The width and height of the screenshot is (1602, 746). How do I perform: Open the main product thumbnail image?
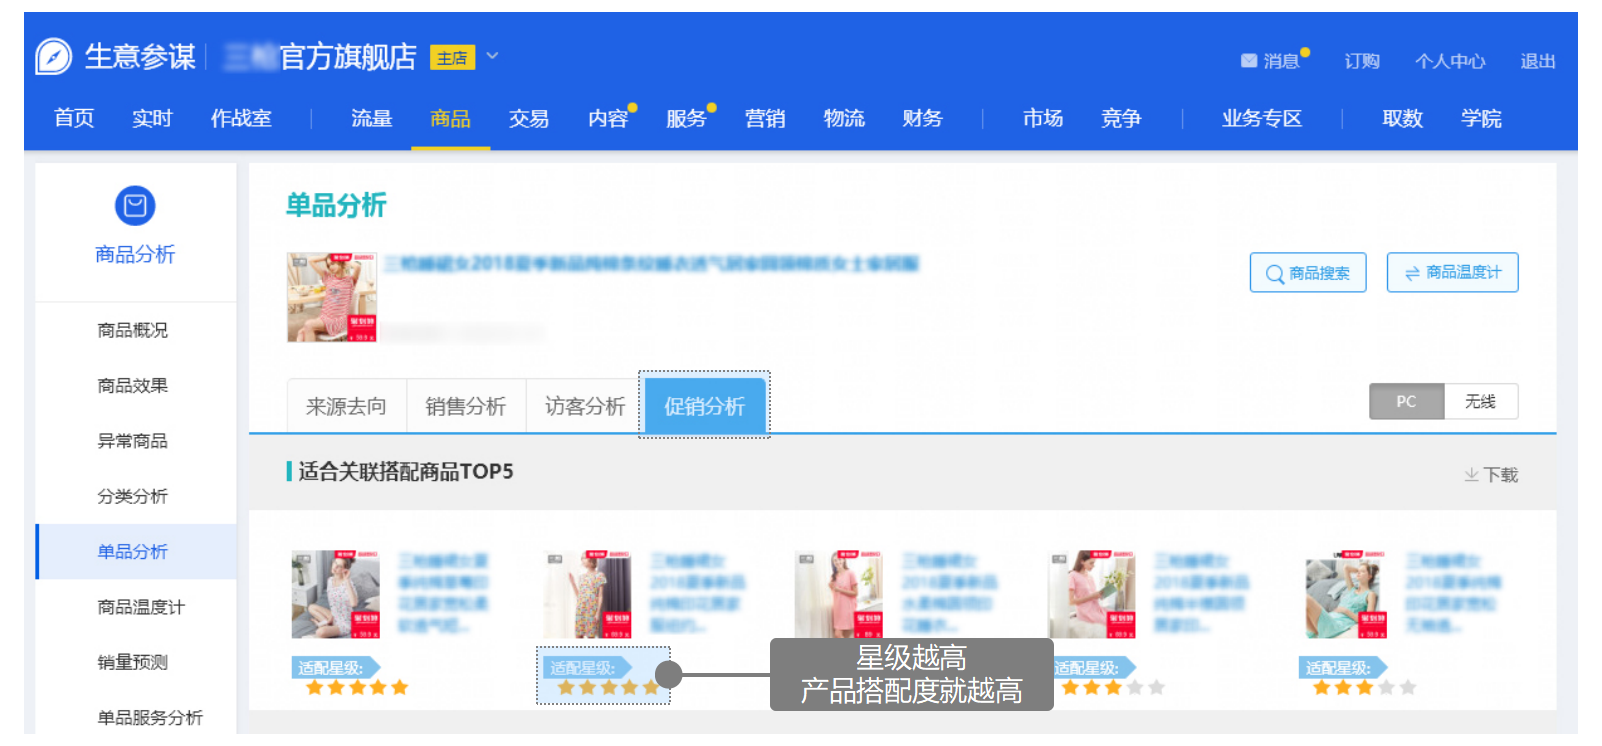click(332, 297)
